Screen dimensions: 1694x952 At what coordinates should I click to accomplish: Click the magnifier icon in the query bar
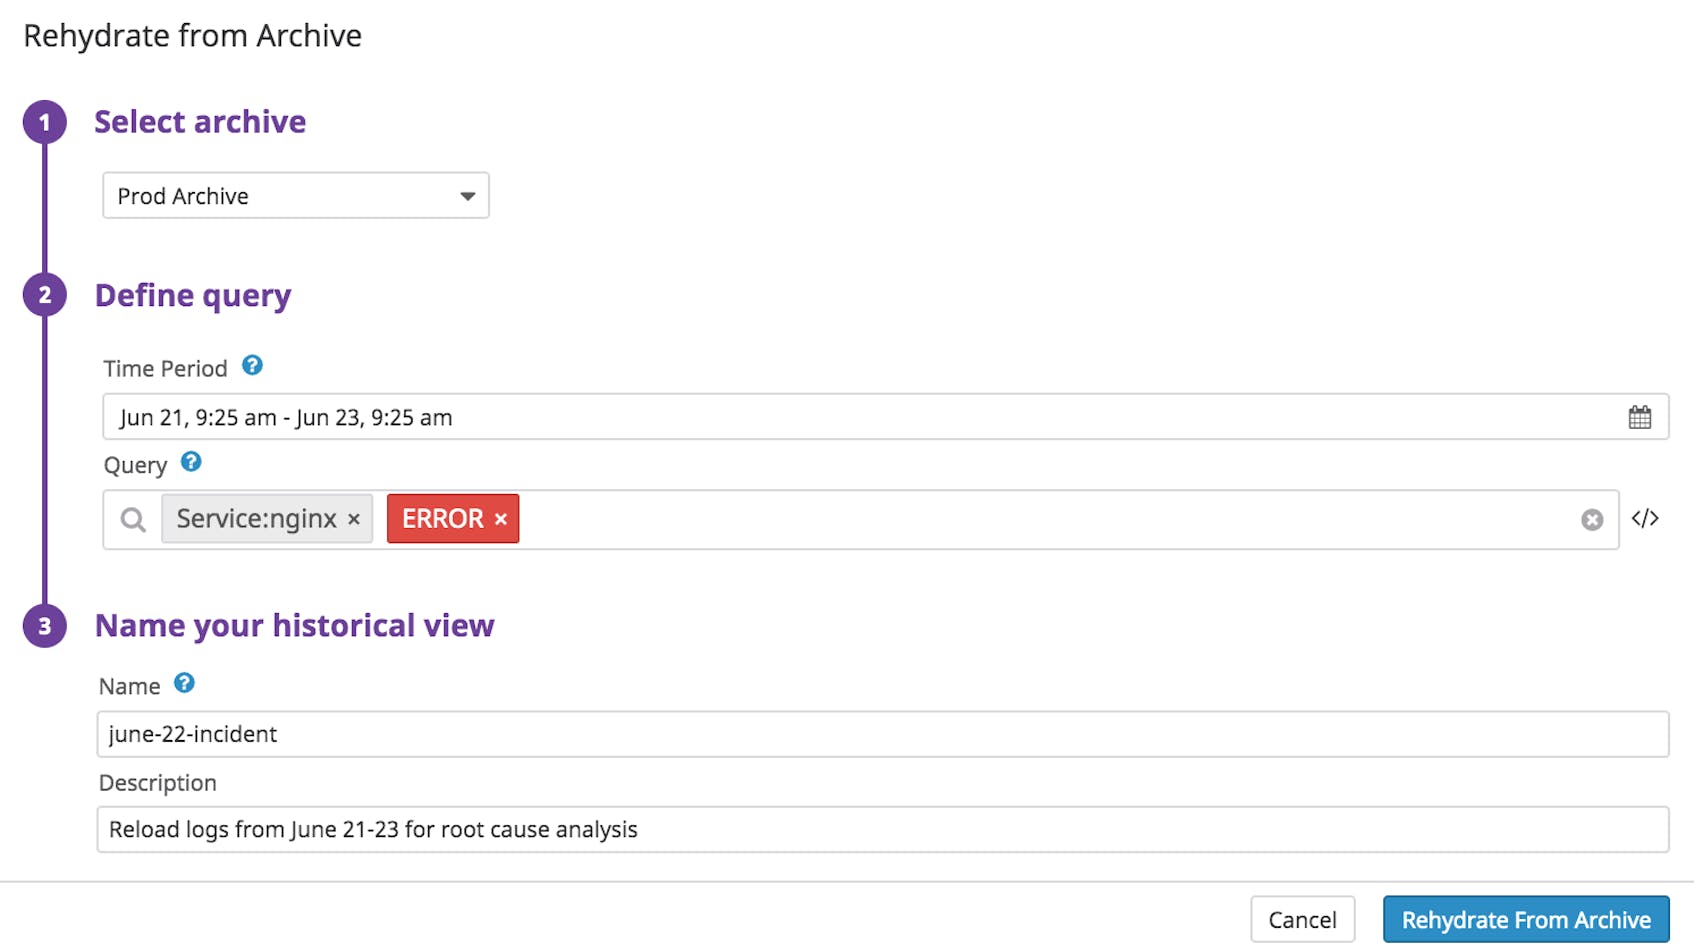pos(132,519)
